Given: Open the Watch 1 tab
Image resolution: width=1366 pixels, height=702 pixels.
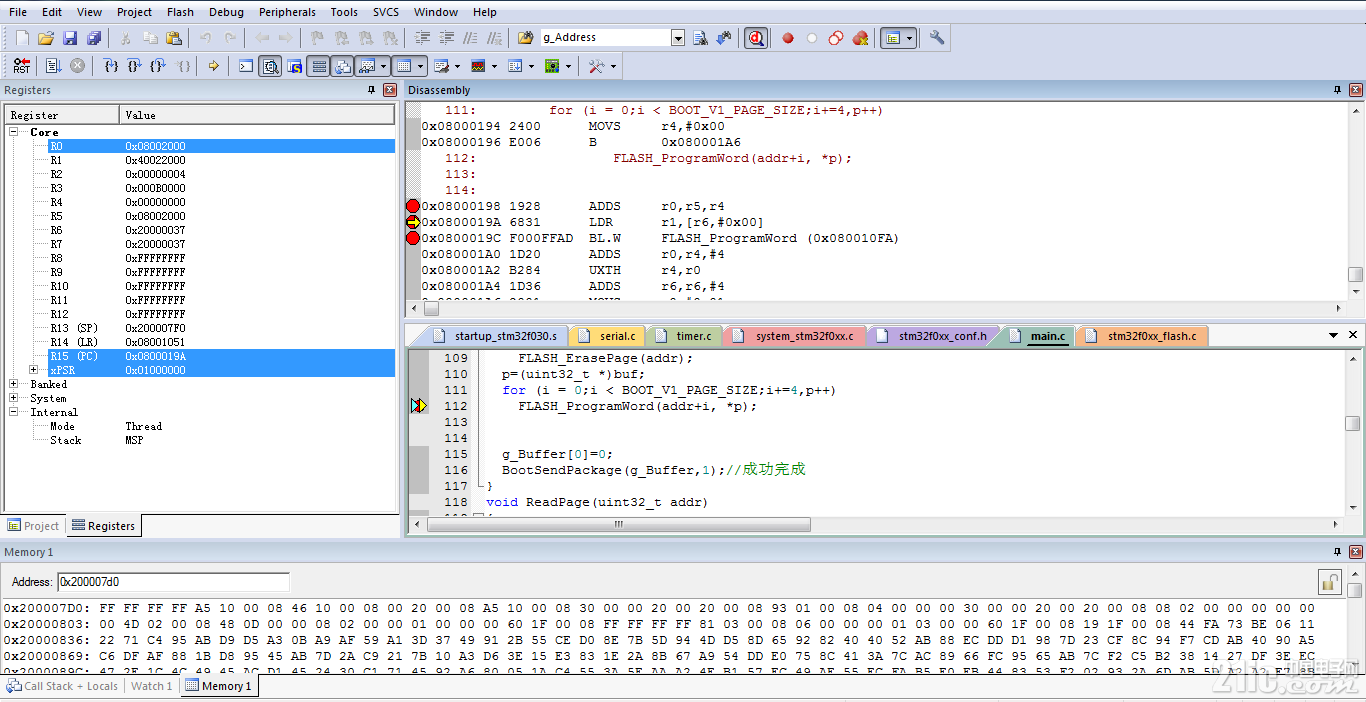Looking at the screenshot, I should tap(152, 686).
